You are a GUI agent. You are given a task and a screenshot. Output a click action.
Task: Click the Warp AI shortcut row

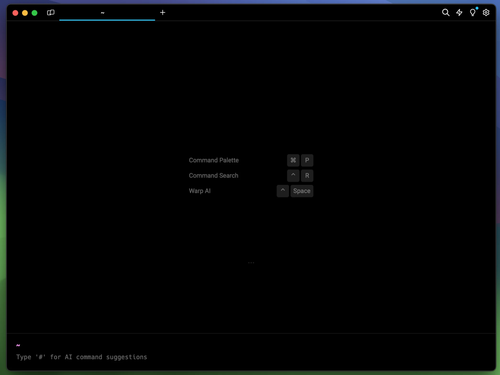[x=251, y=191]
